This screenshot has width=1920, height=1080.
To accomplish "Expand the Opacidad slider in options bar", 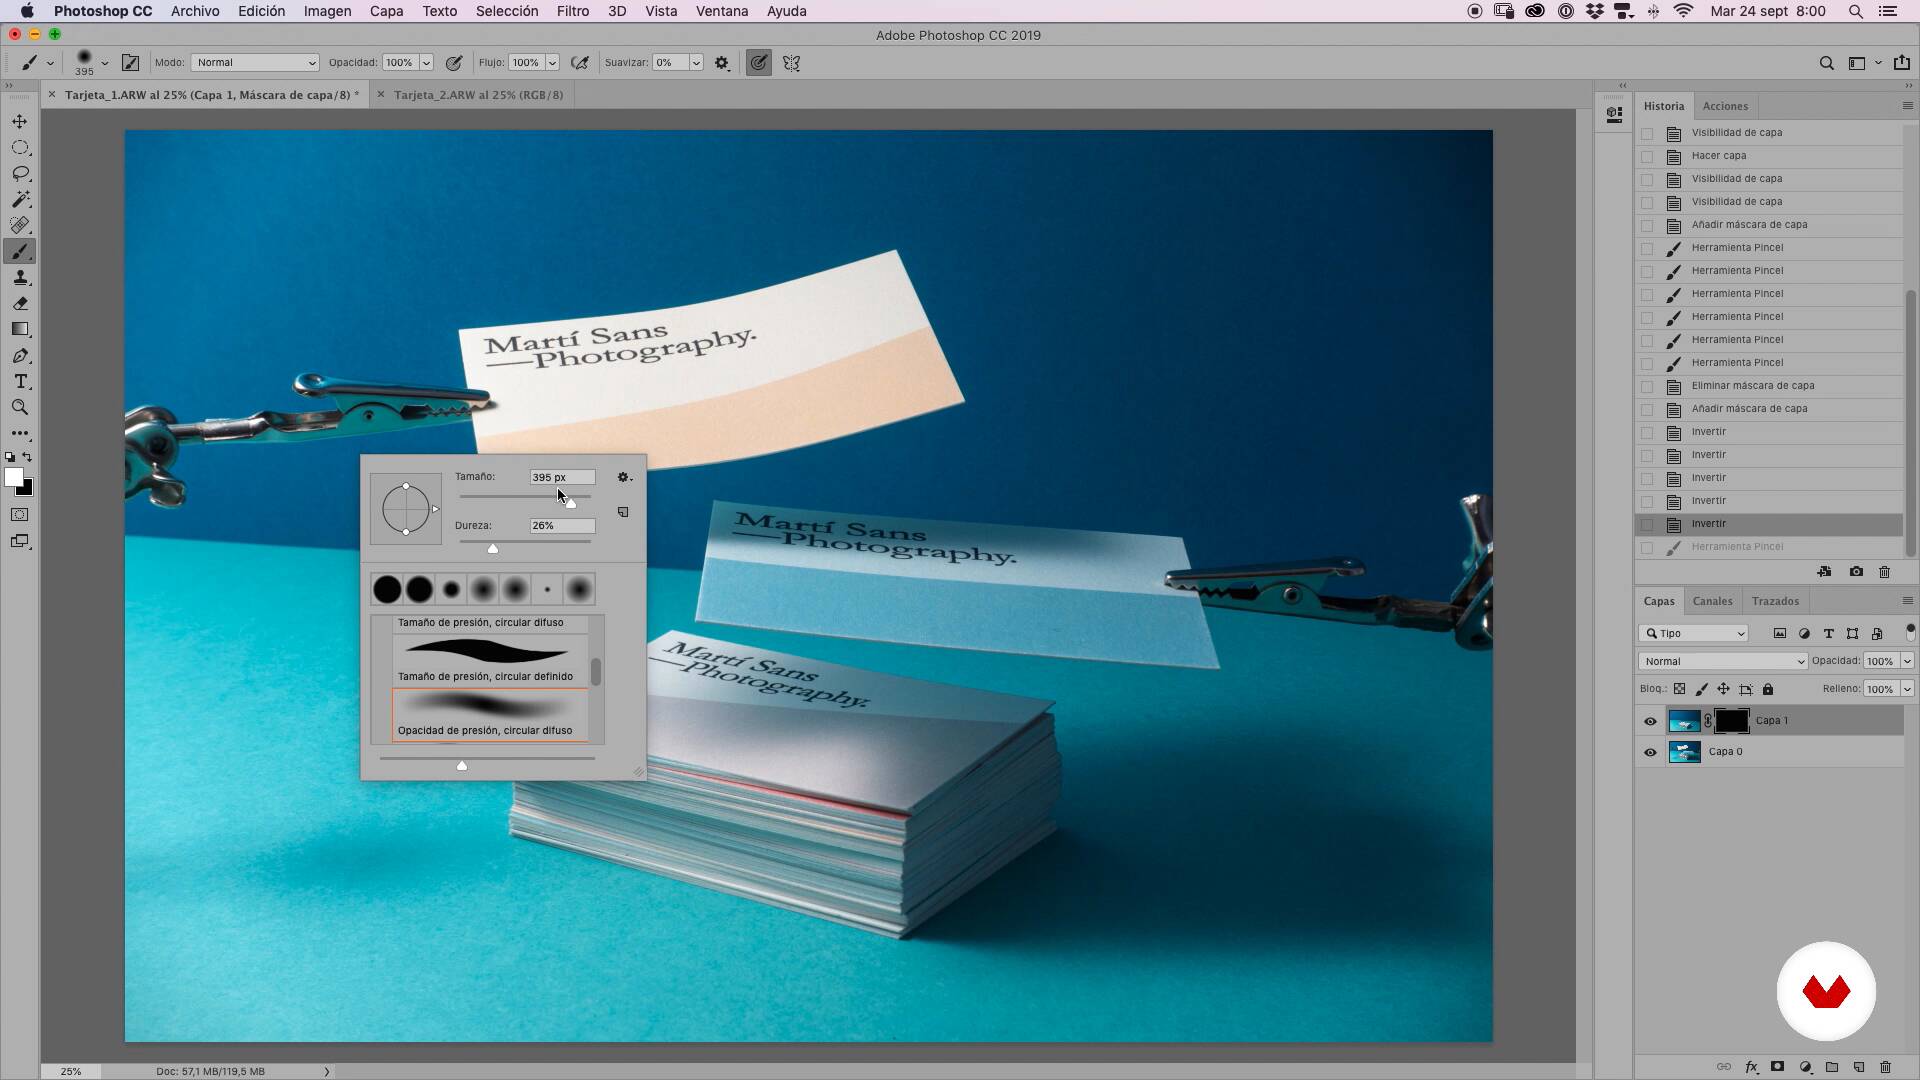I will [x=426, y=62].
